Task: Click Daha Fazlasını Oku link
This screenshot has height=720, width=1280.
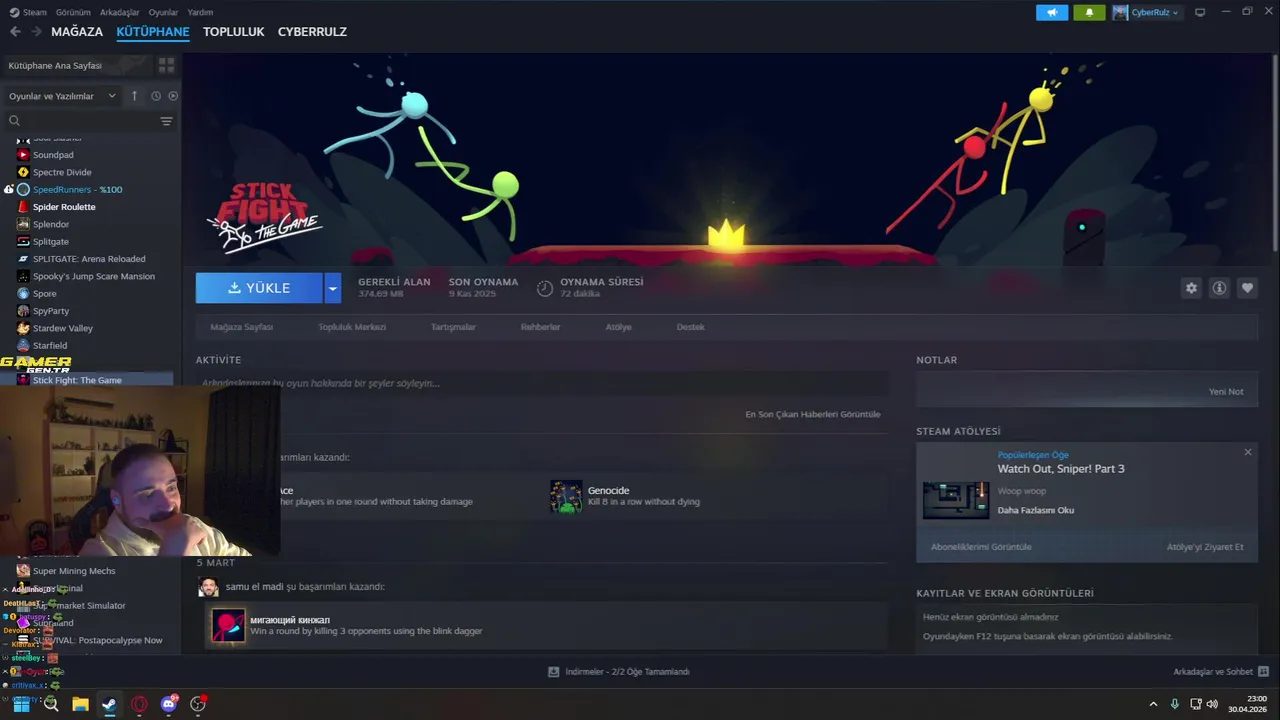Action: click(1035, 510)
